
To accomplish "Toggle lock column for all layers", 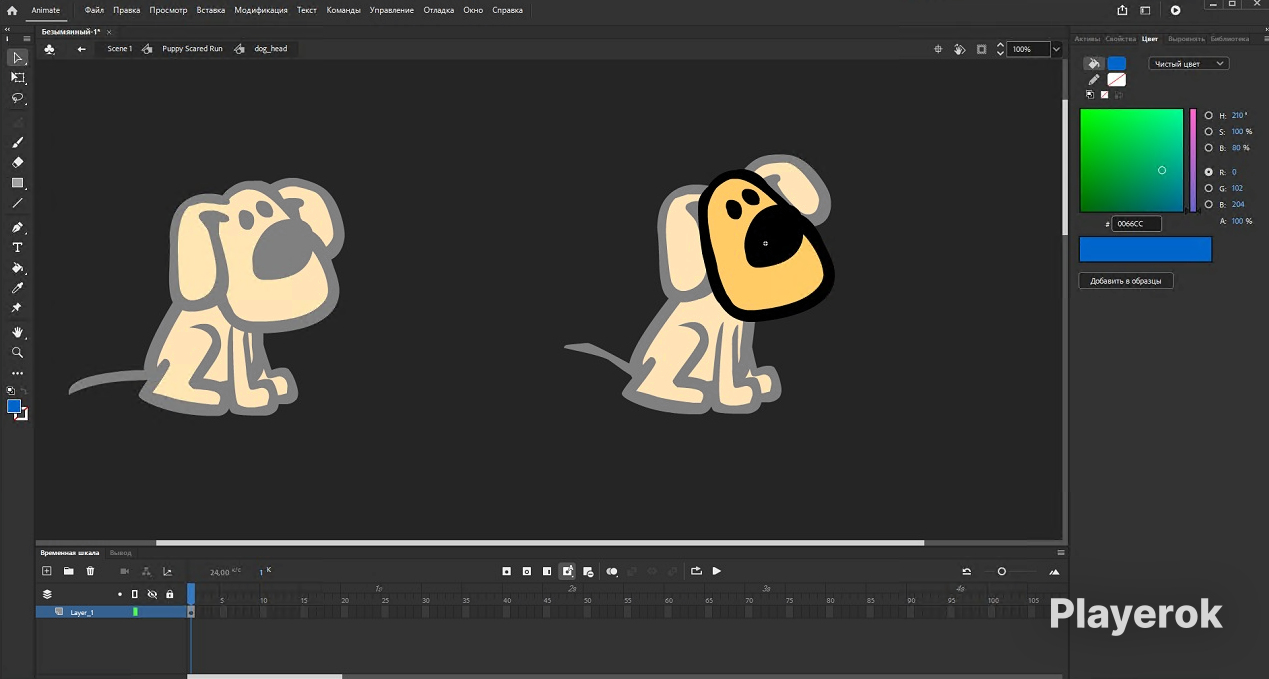I will click(x=169, y=594).
